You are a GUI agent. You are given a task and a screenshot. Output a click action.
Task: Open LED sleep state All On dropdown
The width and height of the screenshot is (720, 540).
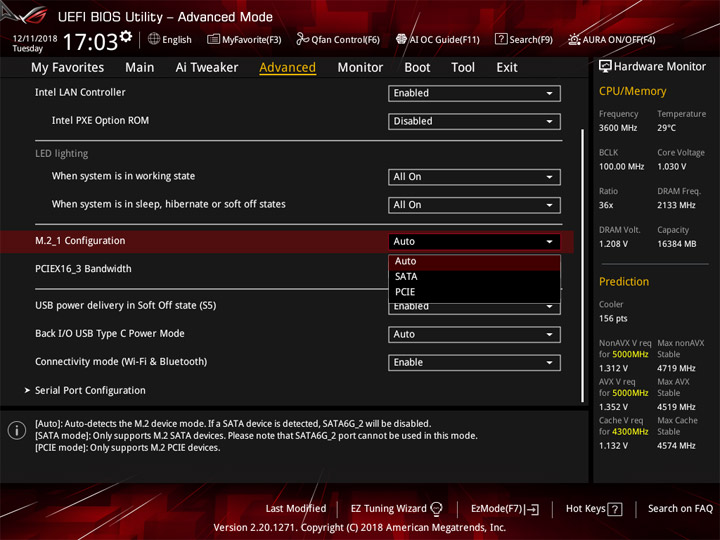pos(474,205)
